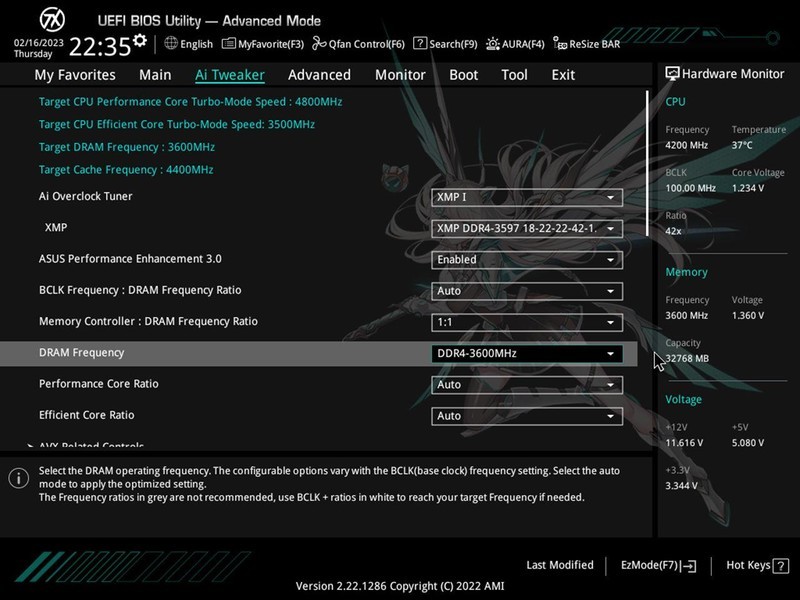This screenshot has height=600, width=800.
Task: Open the DRAM Frequency DDR4-3600MHz dropdown
Action: tap(527, 354)
